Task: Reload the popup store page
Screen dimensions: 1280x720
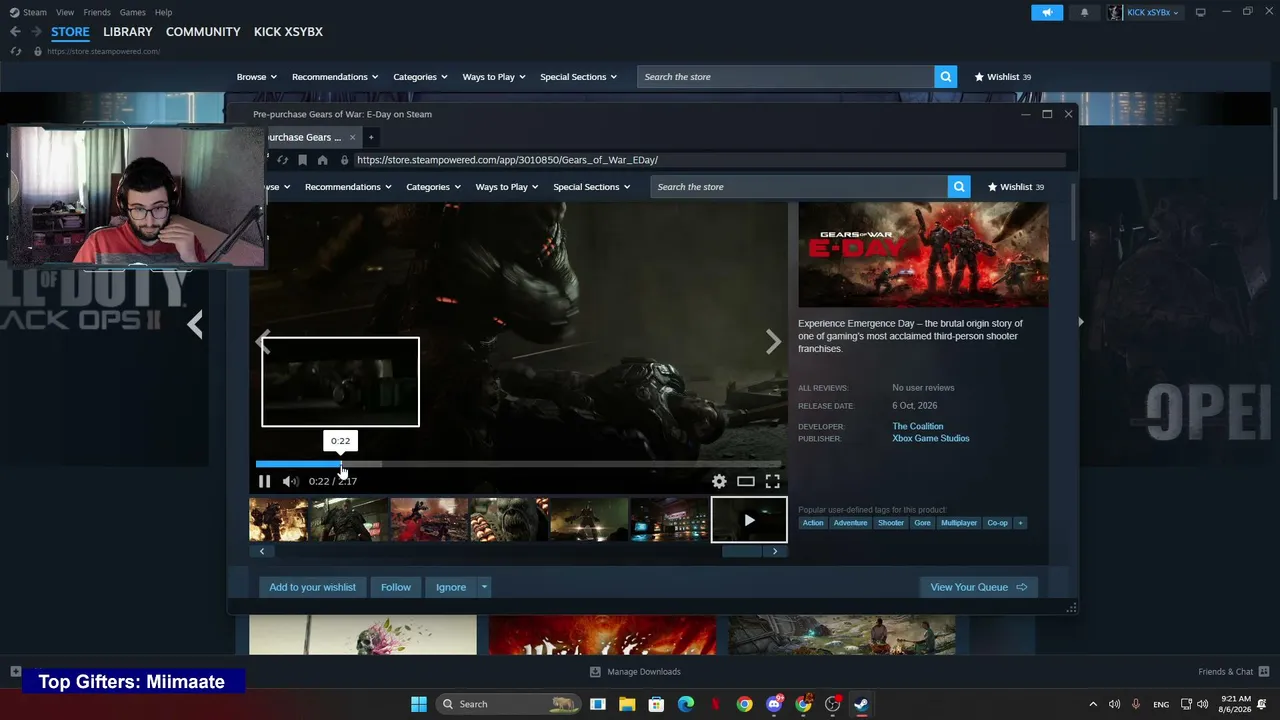Action: (282, 160)
